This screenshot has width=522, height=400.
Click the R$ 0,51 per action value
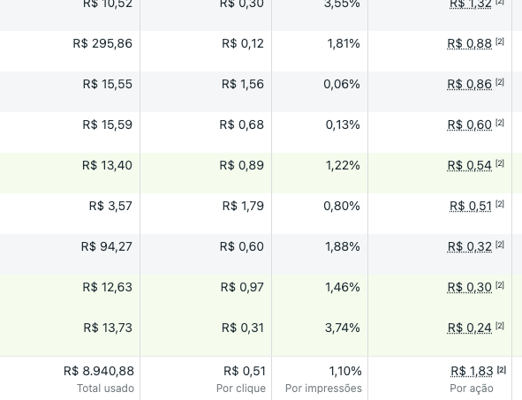(x=470, y=206)
